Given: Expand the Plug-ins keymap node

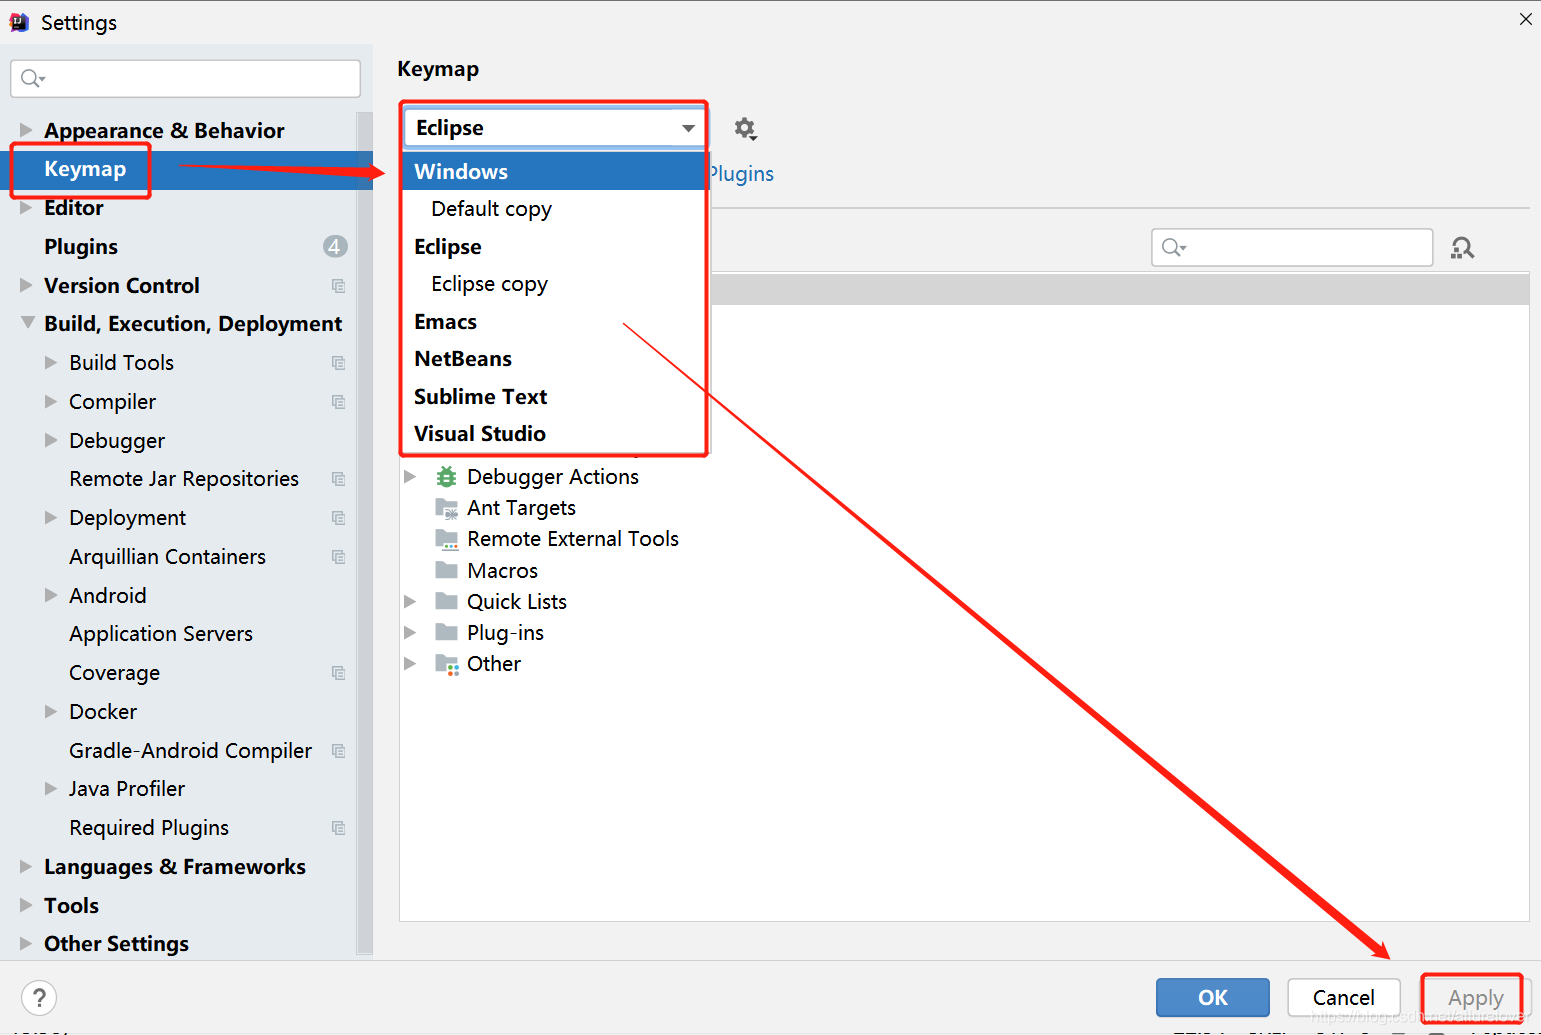Looking at the screenshot, I should (410, 632).
